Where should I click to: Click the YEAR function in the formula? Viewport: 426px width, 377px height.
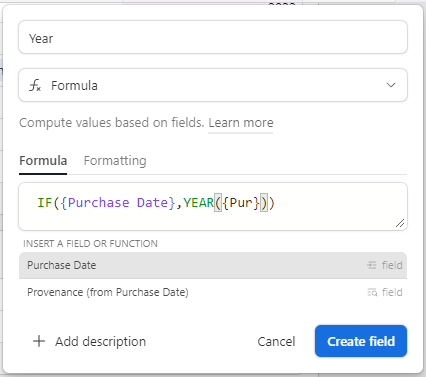click(198, 203)
